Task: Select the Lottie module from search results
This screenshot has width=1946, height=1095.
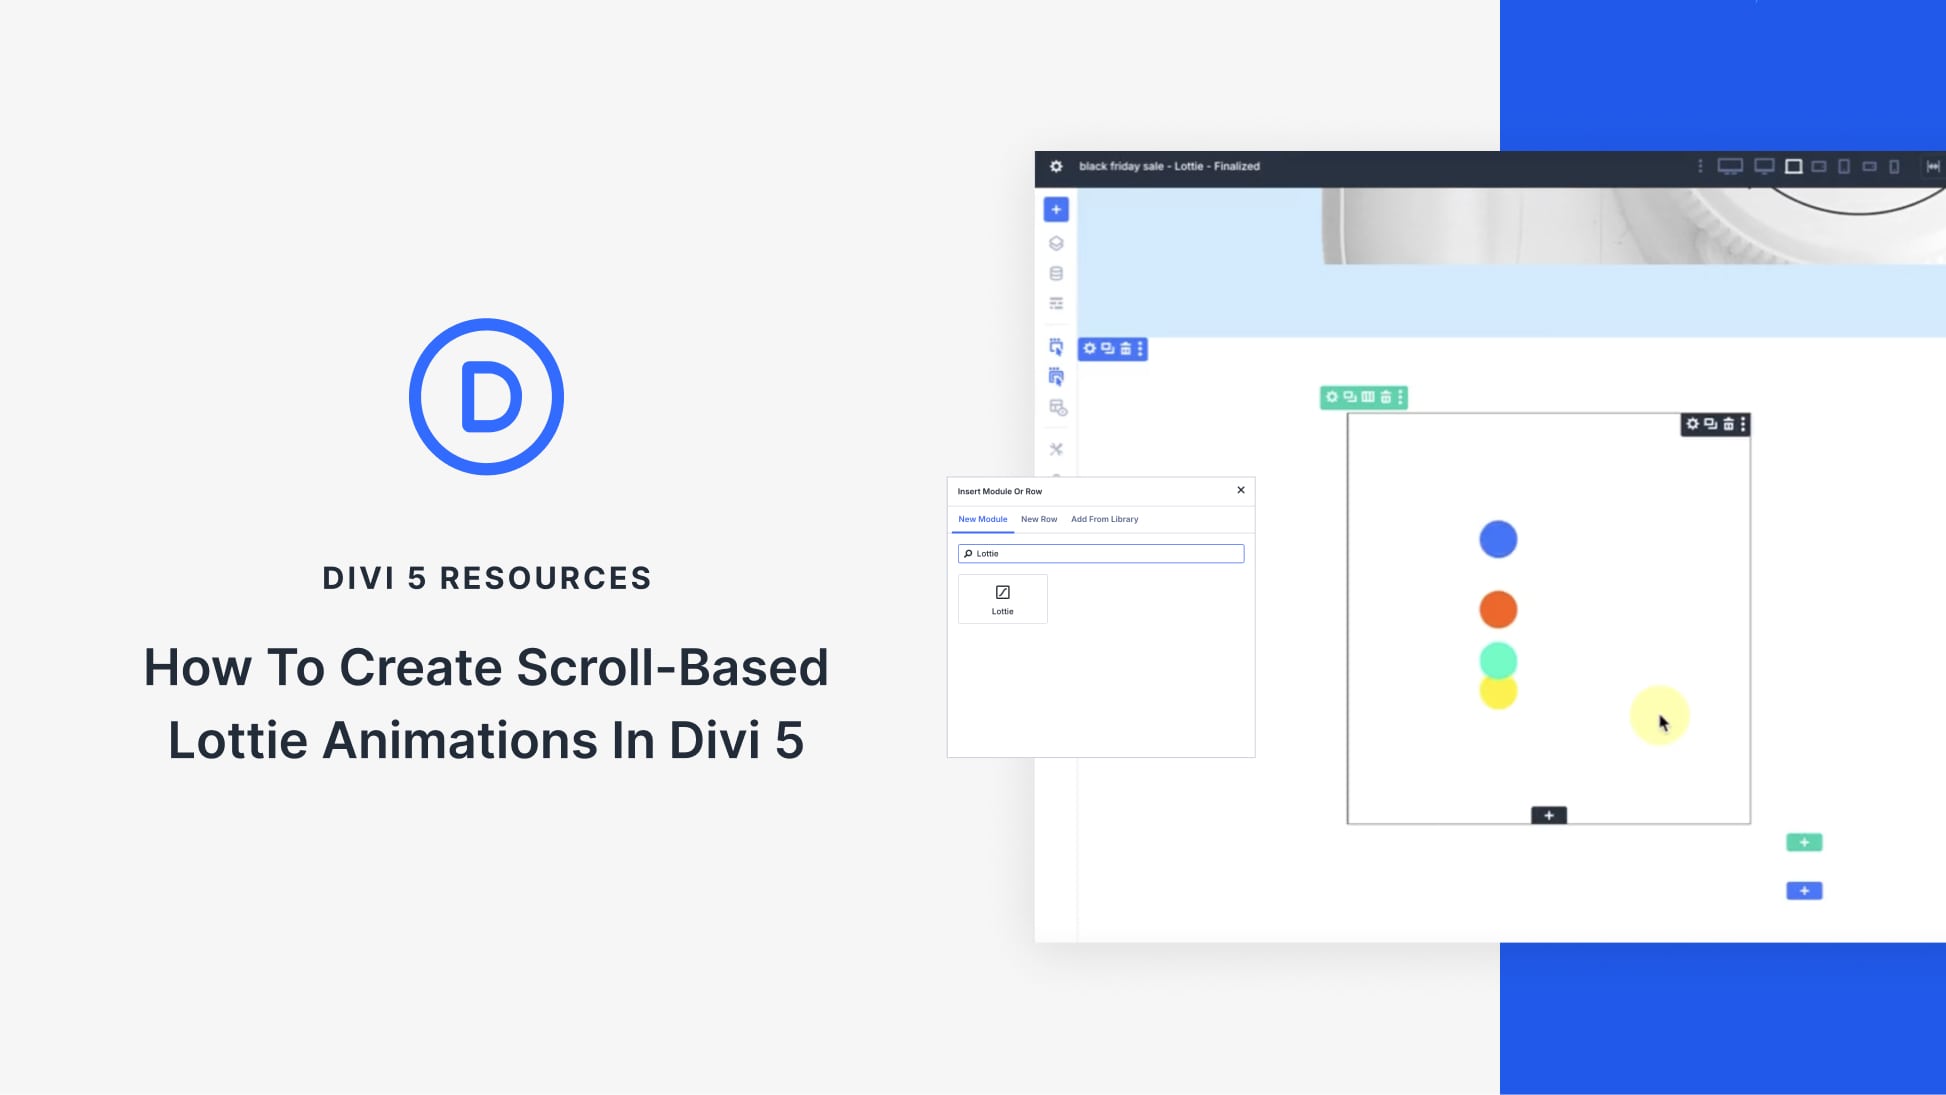Action: (1002, 598)
